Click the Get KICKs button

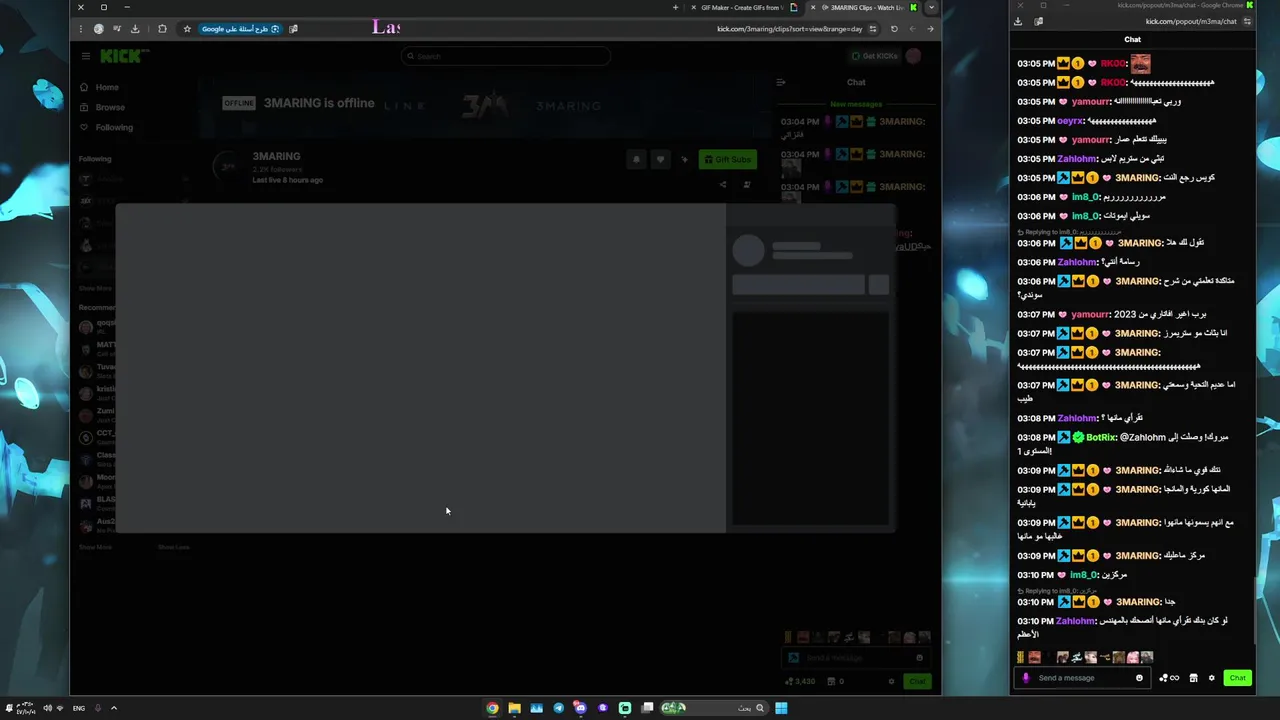coord(874,56)
